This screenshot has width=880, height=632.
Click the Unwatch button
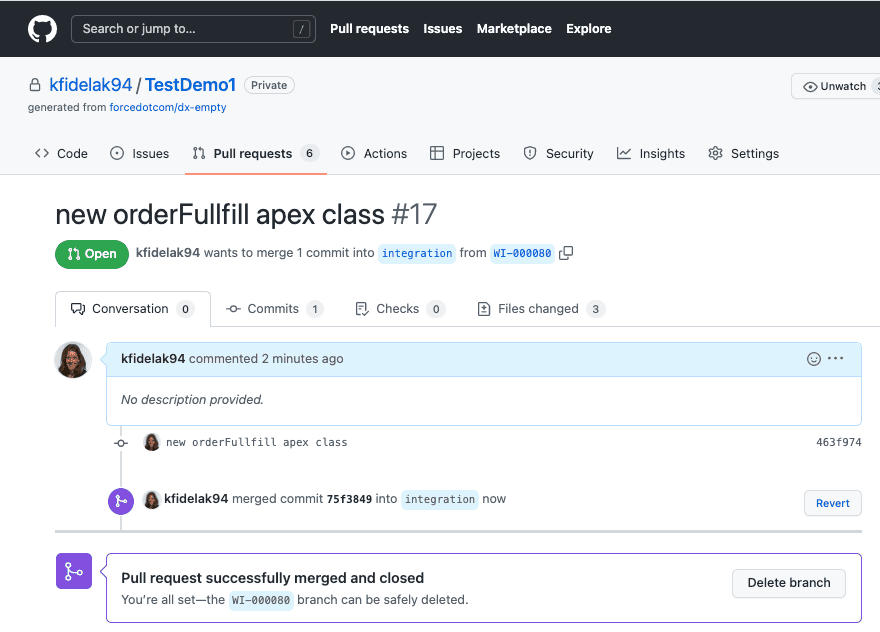[x=835, y=86]
